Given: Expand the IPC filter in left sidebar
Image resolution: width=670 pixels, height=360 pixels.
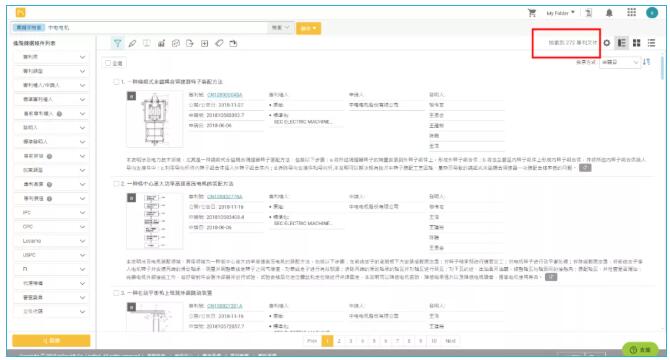Looking at the screenshot, I should click(51, 213).
